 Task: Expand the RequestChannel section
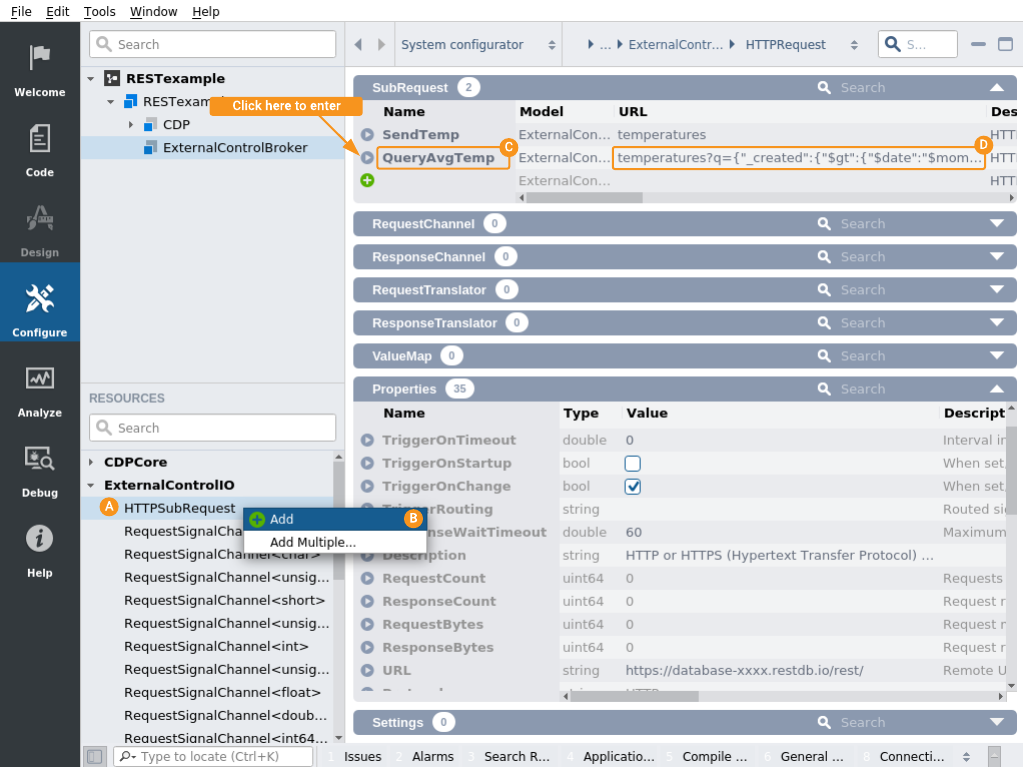click(996, 224)
